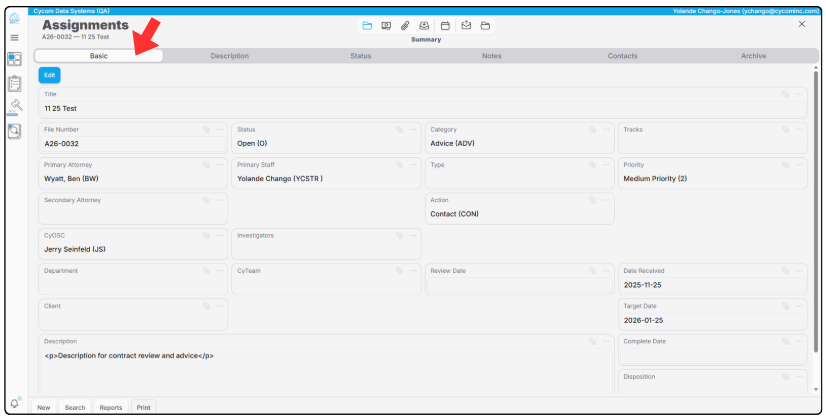Viewport: 826px width, 418px height.
Task: Open the Type field more-options menu
Action: click(606, 164)
